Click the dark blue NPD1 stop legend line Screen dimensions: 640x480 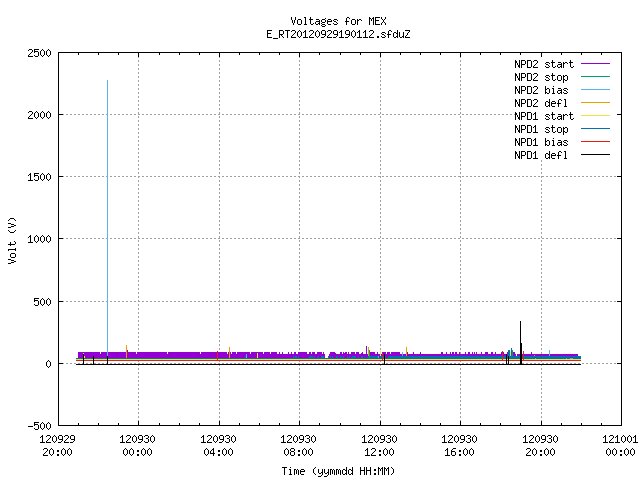595,129
